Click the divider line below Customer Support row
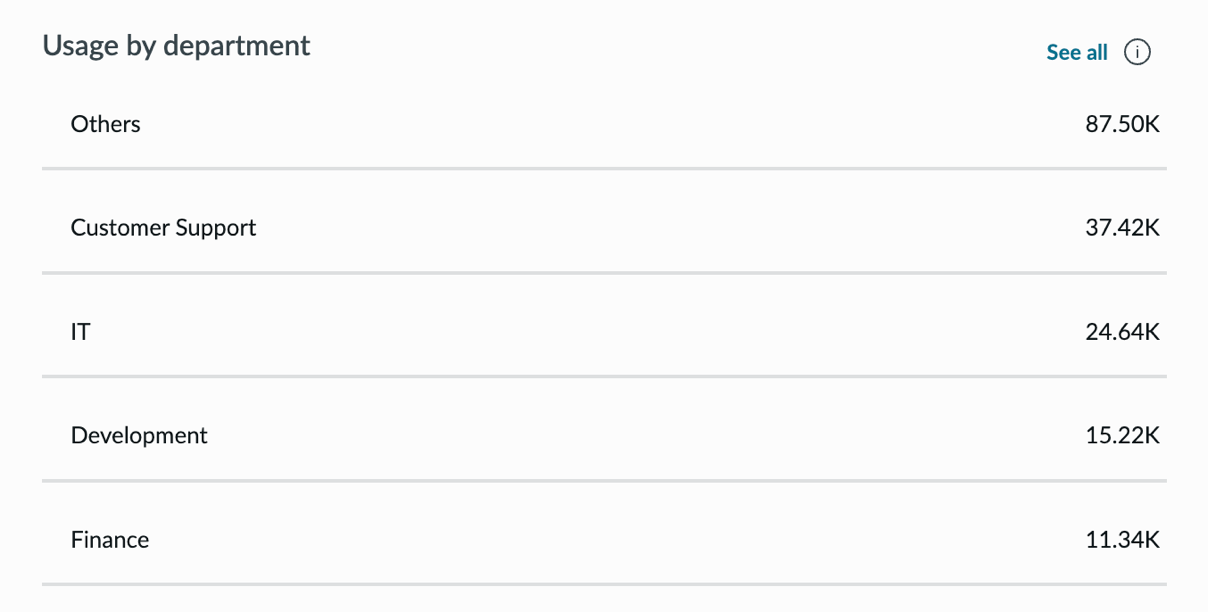The width and height of the screenshot is (1208, 612). coord(604,272)
